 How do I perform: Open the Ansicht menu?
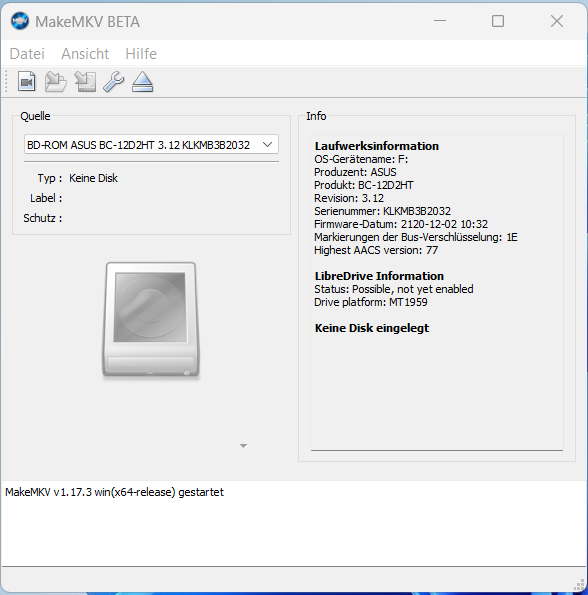(85, 54)
